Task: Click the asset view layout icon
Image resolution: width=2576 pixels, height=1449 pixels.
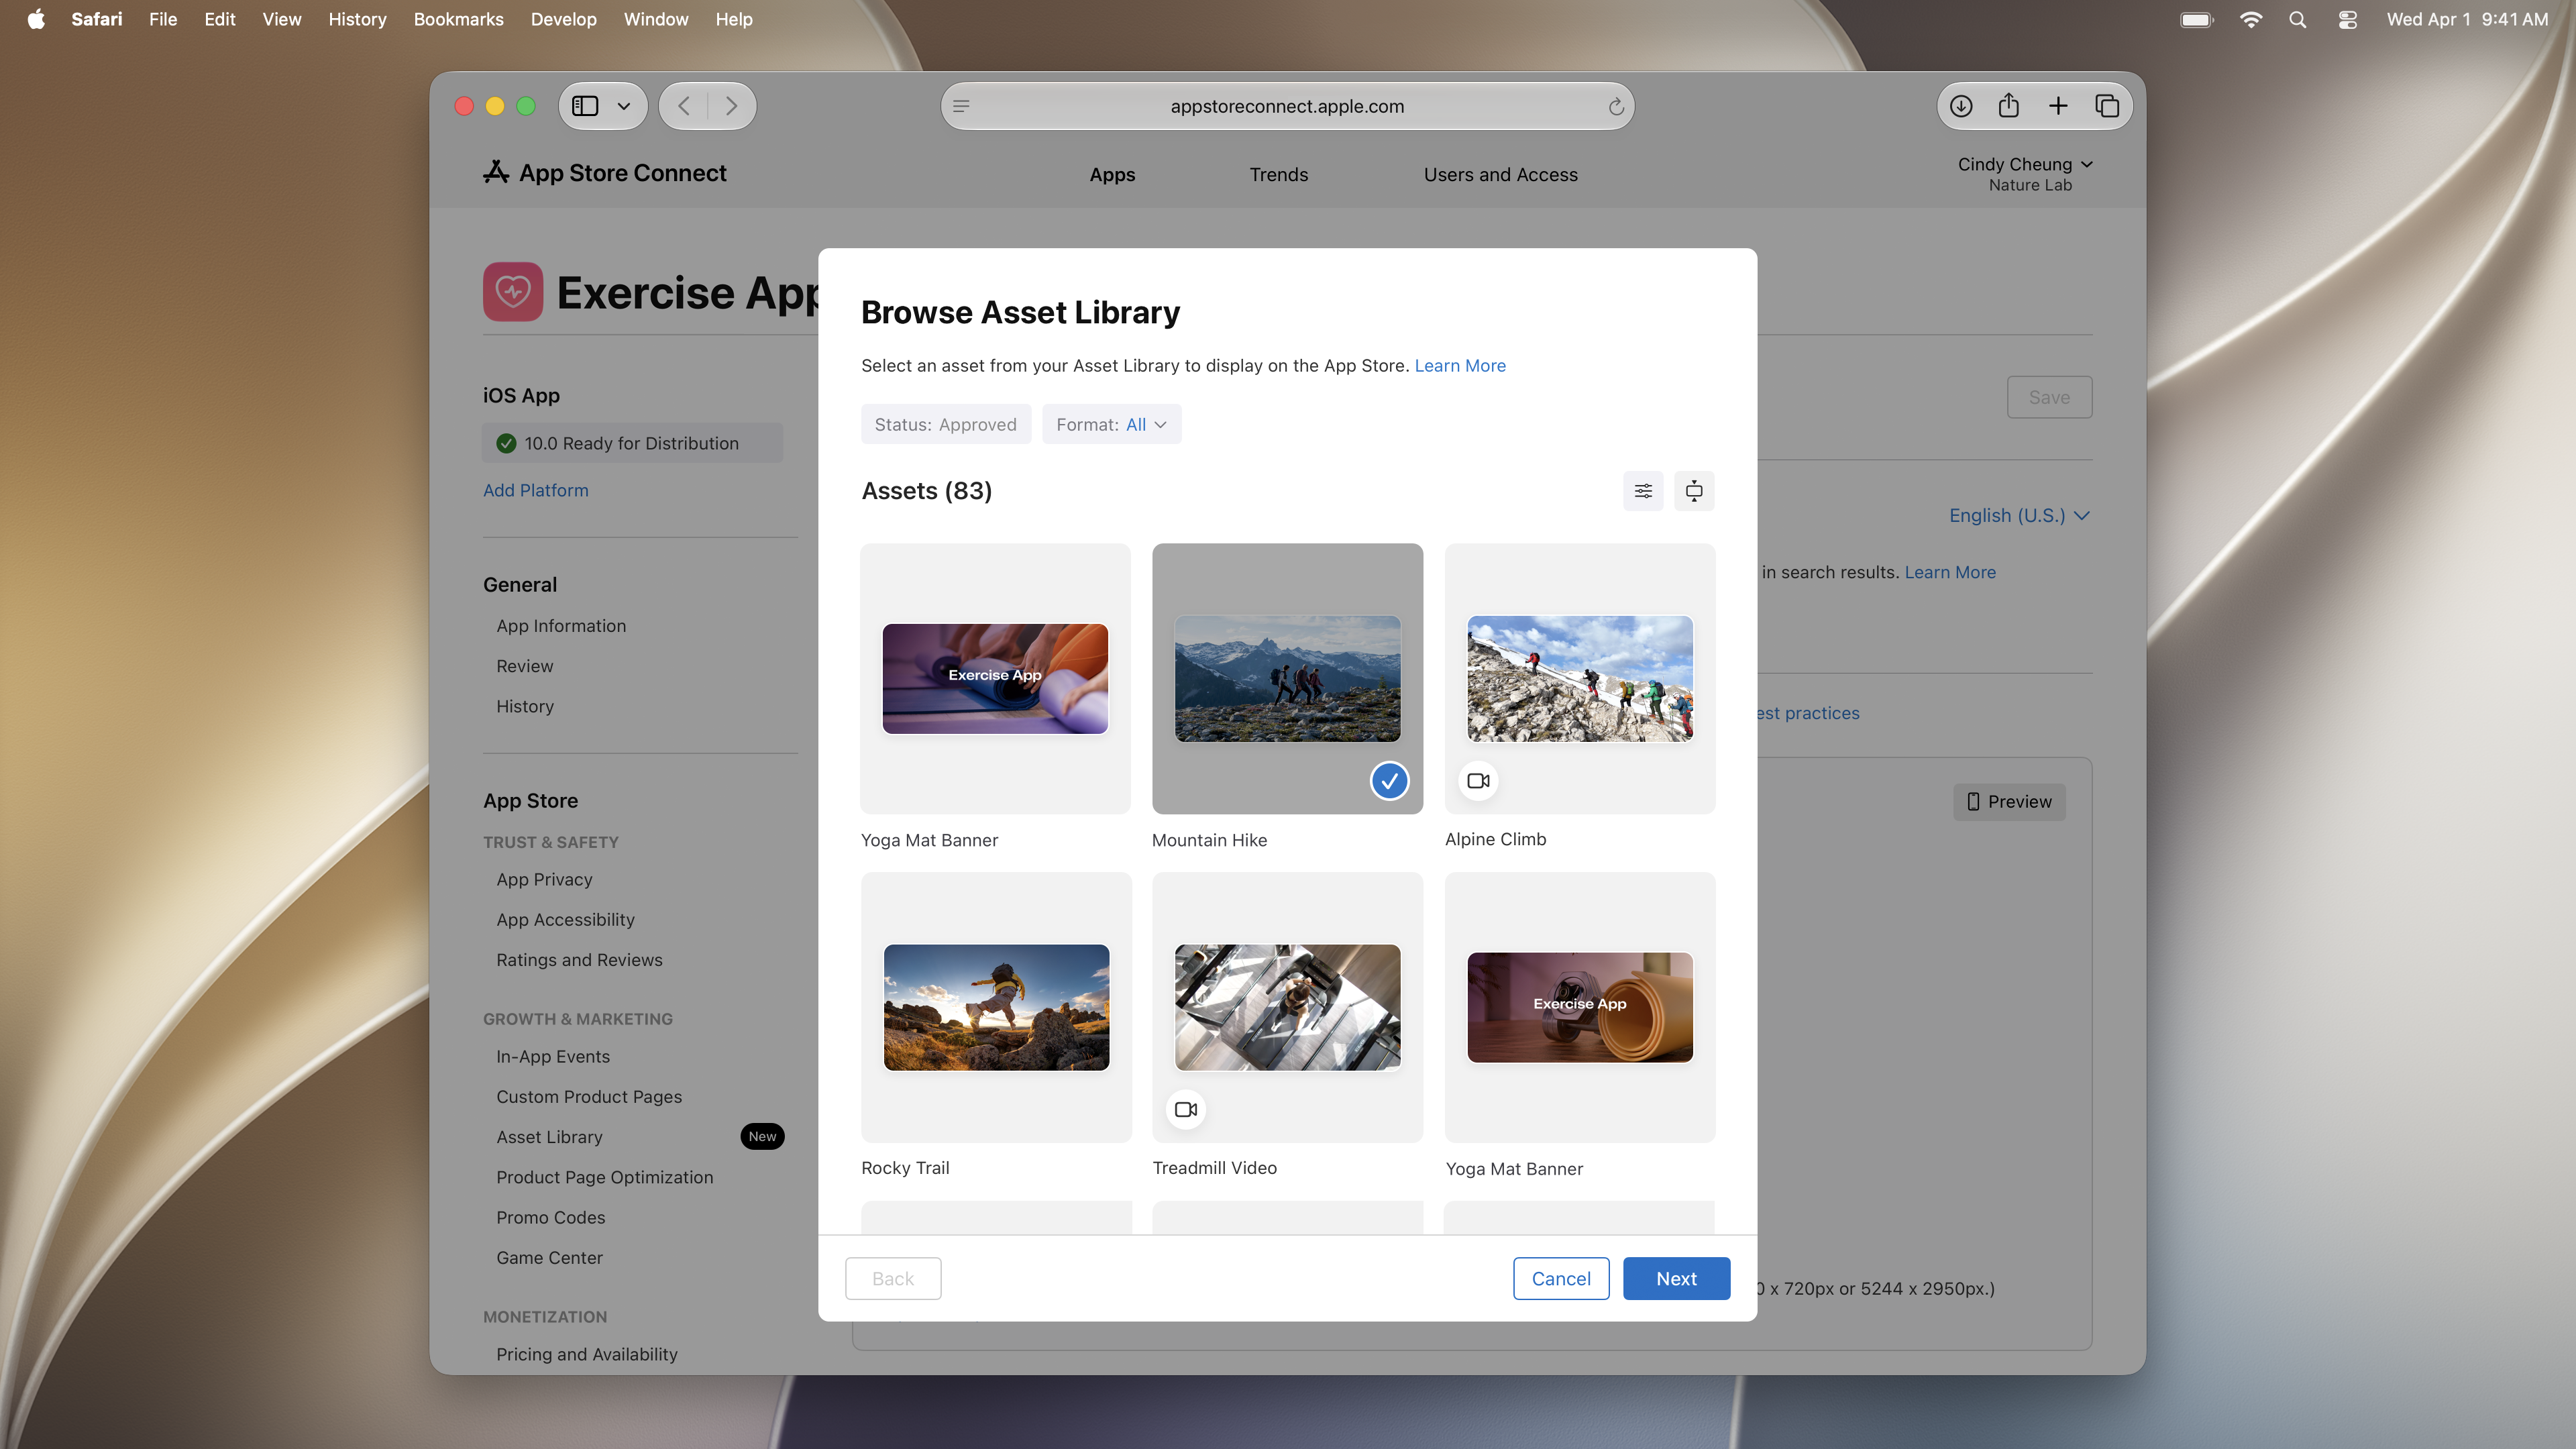Action: point(1694,491)
